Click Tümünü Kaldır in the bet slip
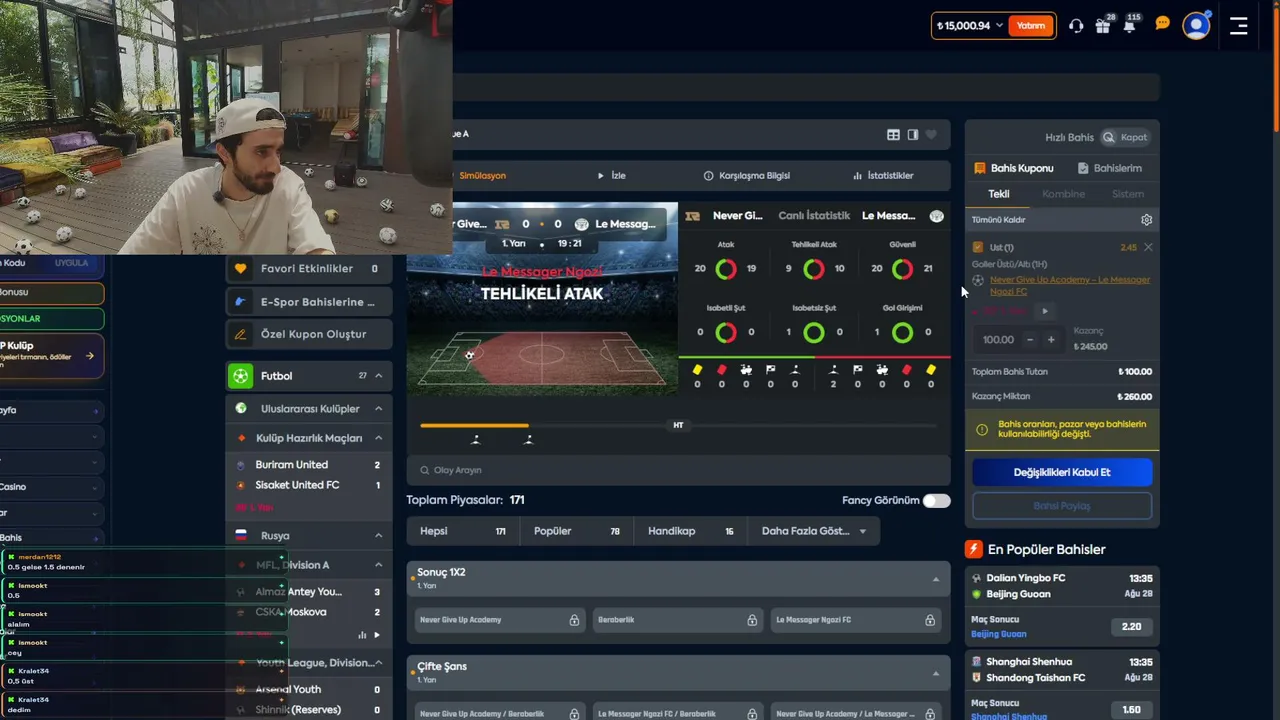This screenshot has width=1280, height=720. tap(999, 220)
